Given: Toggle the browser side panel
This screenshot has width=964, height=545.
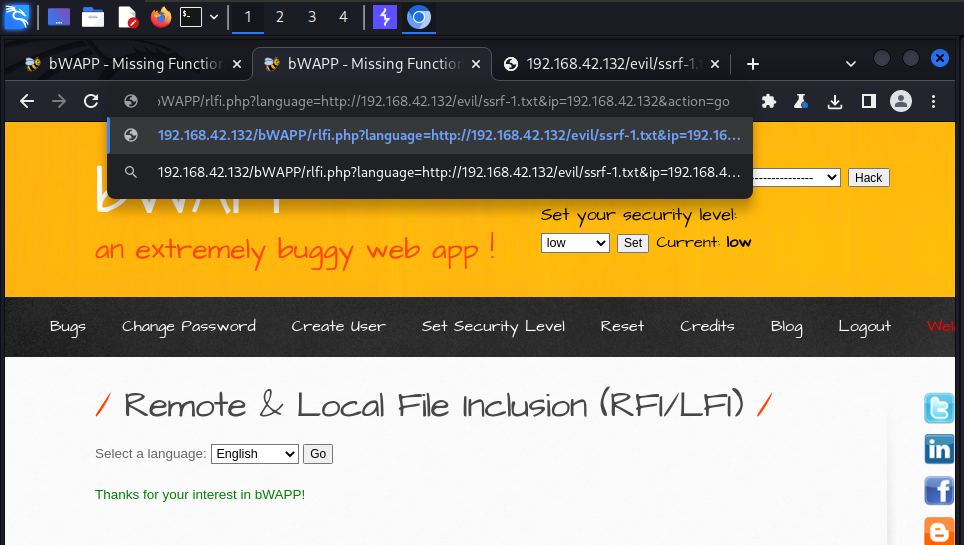Looking at the screenshot, I should 868,101.
